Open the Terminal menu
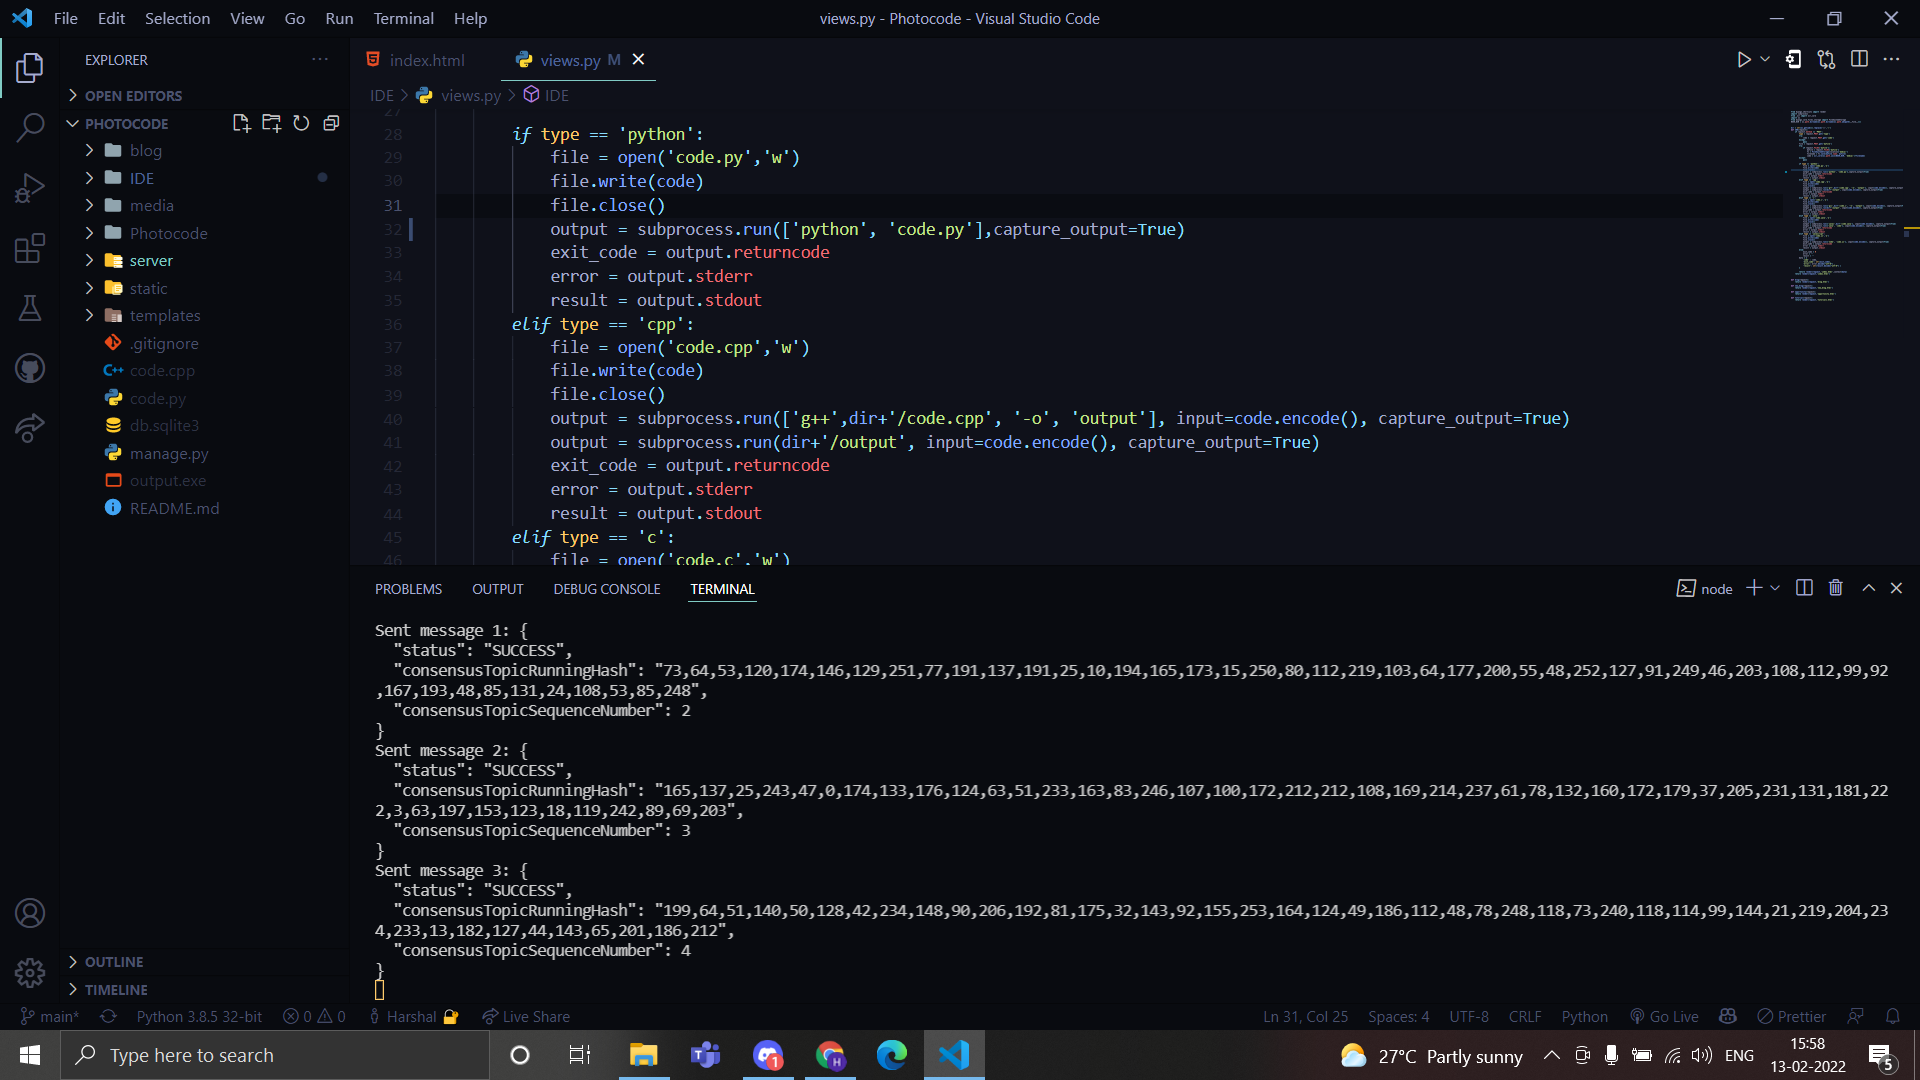 (403, 18)
